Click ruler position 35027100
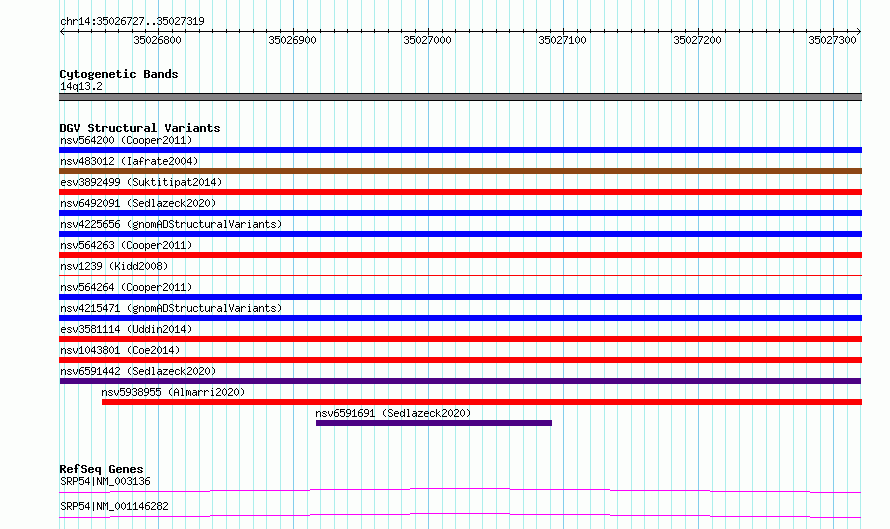 pos(562,40)
